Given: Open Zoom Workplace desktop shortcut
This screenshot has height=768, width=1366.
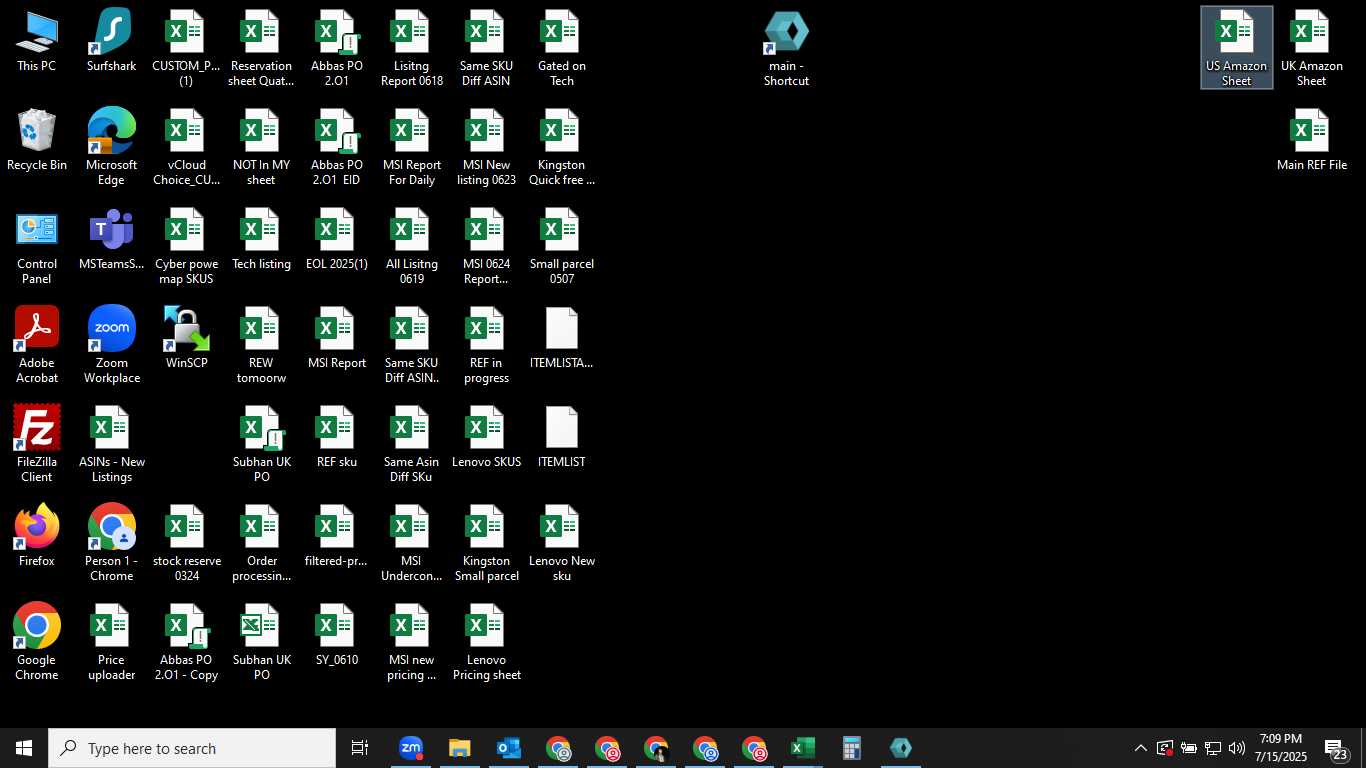Looking at the screenshot, I should [111, 346].
